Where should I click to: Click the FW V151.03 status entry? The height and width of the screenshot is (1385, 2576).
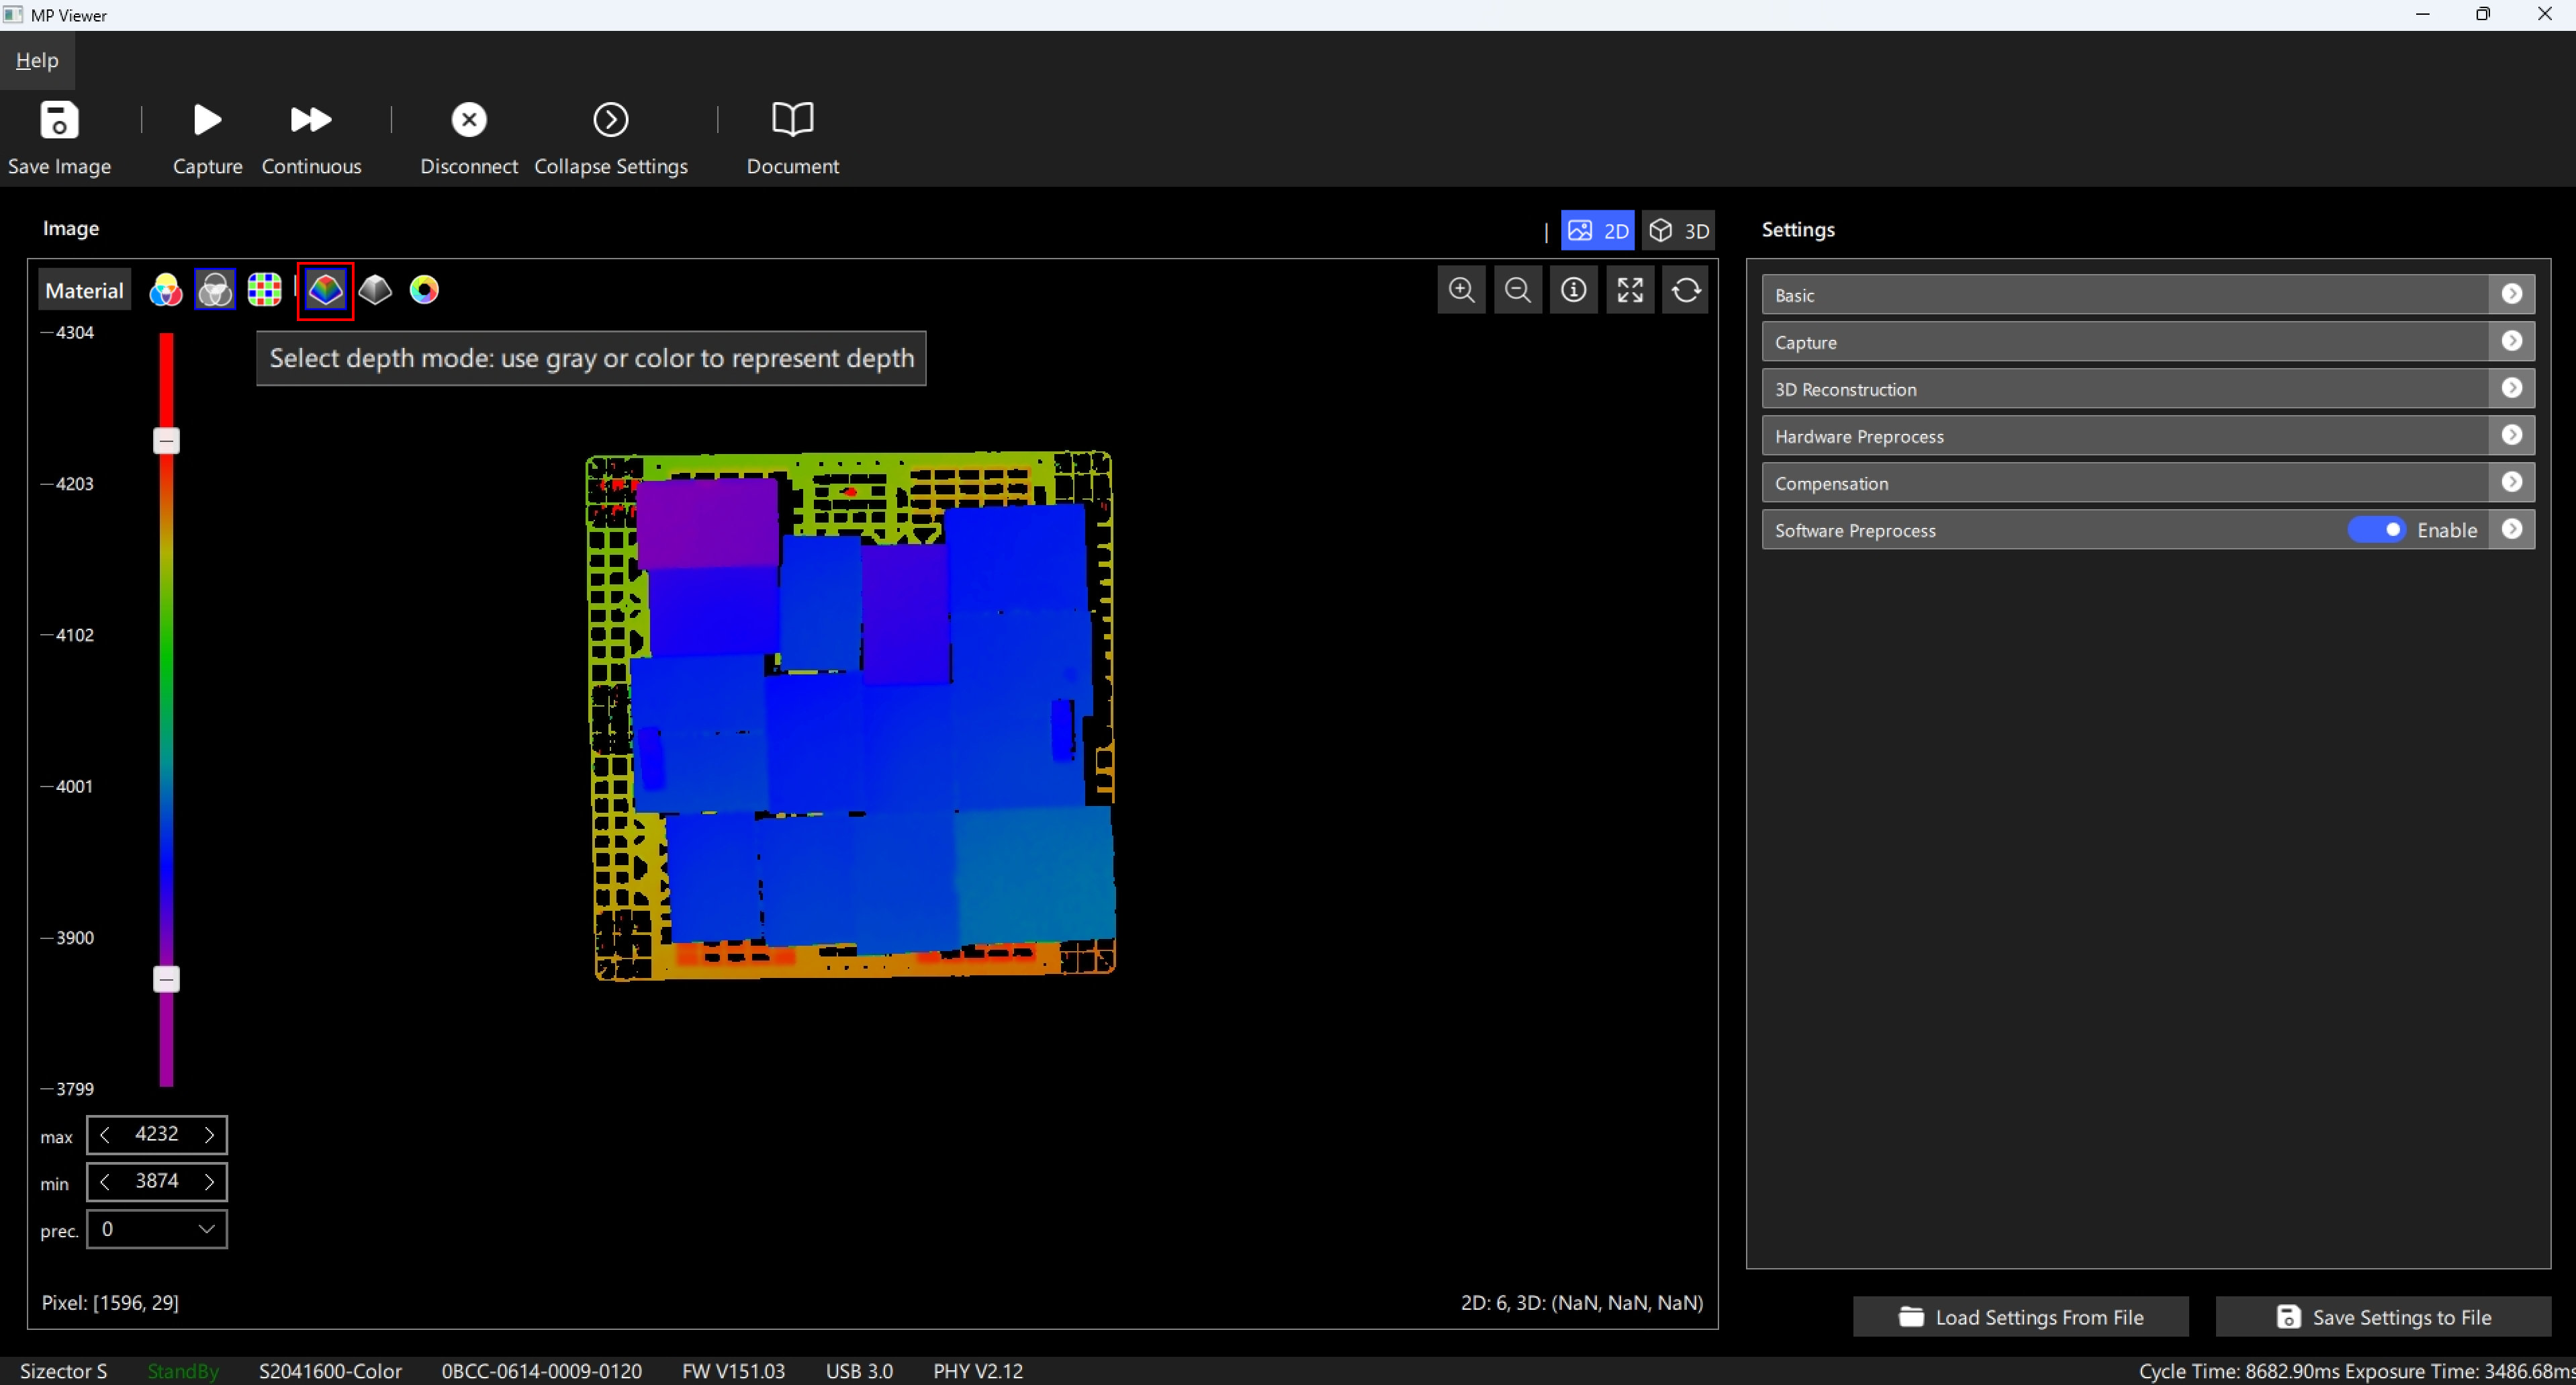(733, 1371)
